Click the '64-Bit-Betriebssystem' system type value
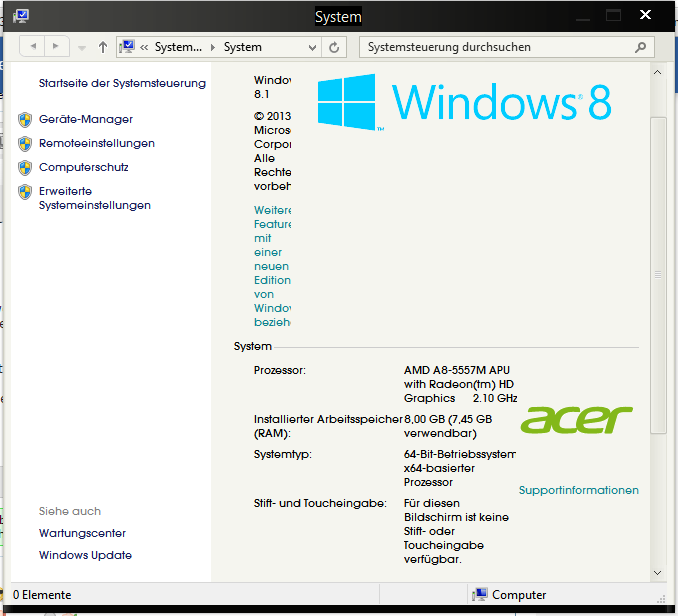 click(x=460, y=454)
